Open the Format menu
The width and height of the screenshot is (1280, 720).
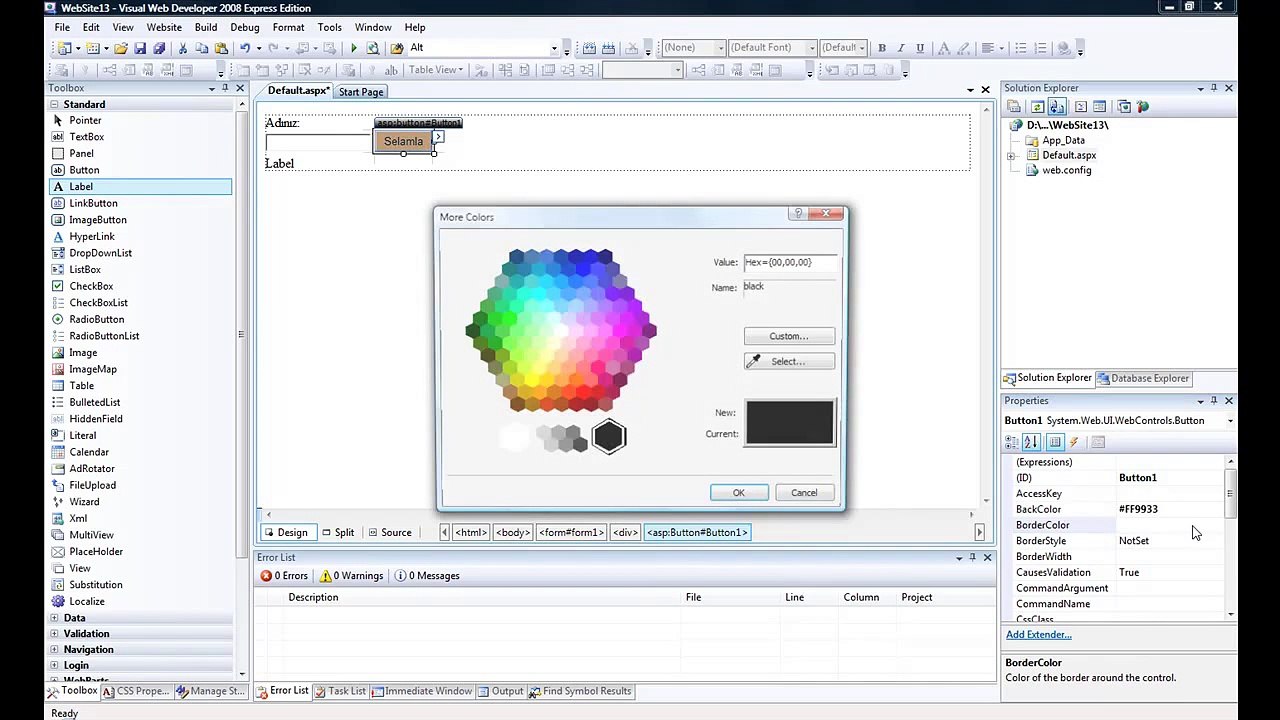(288, 27)
